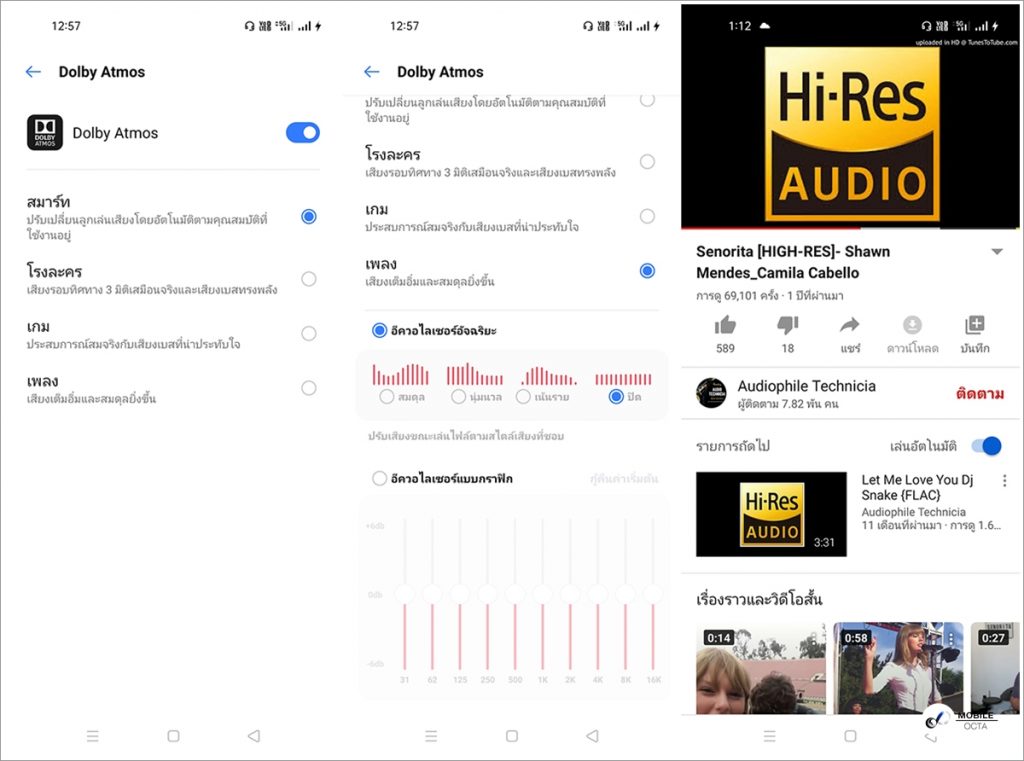The image size is (1024, 761).
Task: Tap the ดาวน์โหลด download icon
Action: pyautogui.click(x=912, y=325)
